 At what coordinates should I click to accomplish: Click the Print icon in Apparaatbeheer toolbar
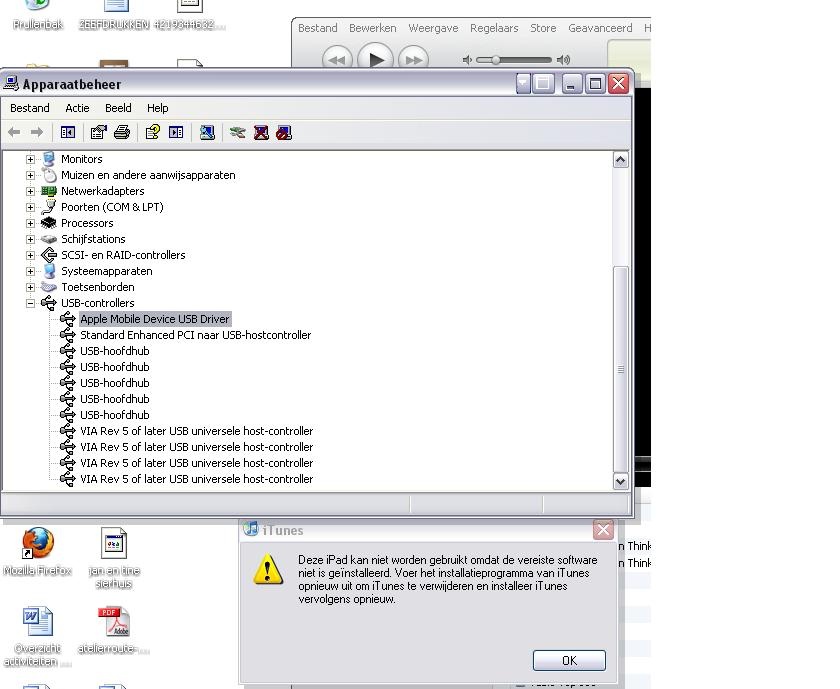(x=122, y=132)
